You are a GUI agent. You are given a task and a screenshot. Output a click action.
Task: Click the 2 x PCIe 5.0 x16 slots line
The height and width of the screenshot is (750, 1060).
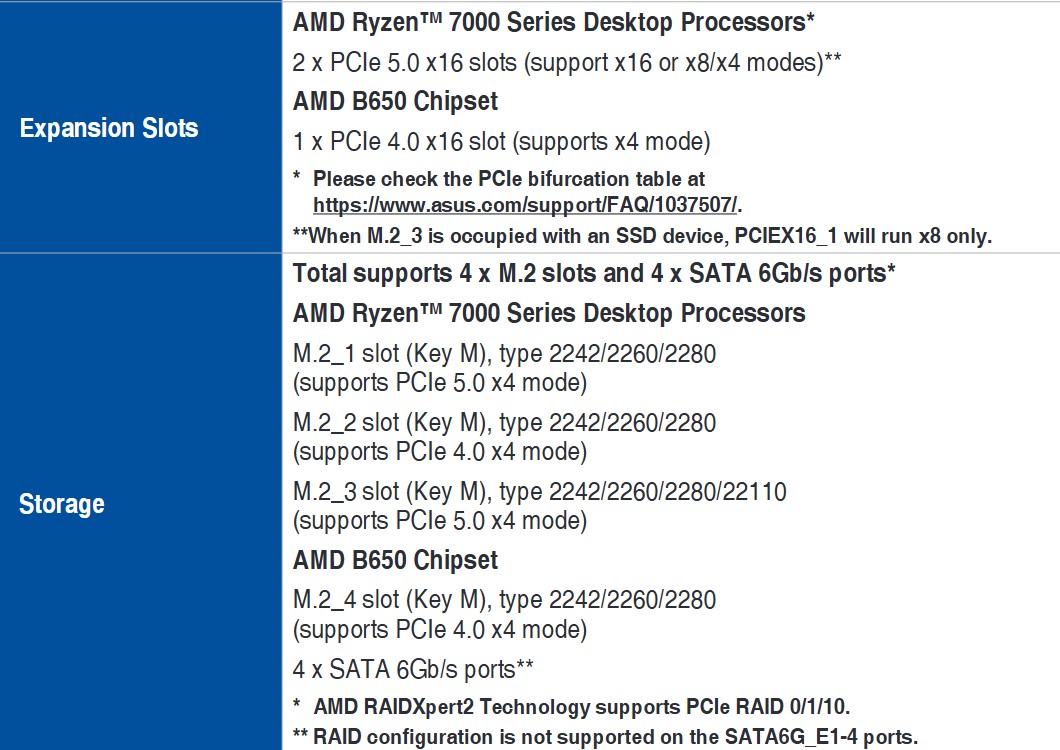pyautogui.click(x=567, y=62)
